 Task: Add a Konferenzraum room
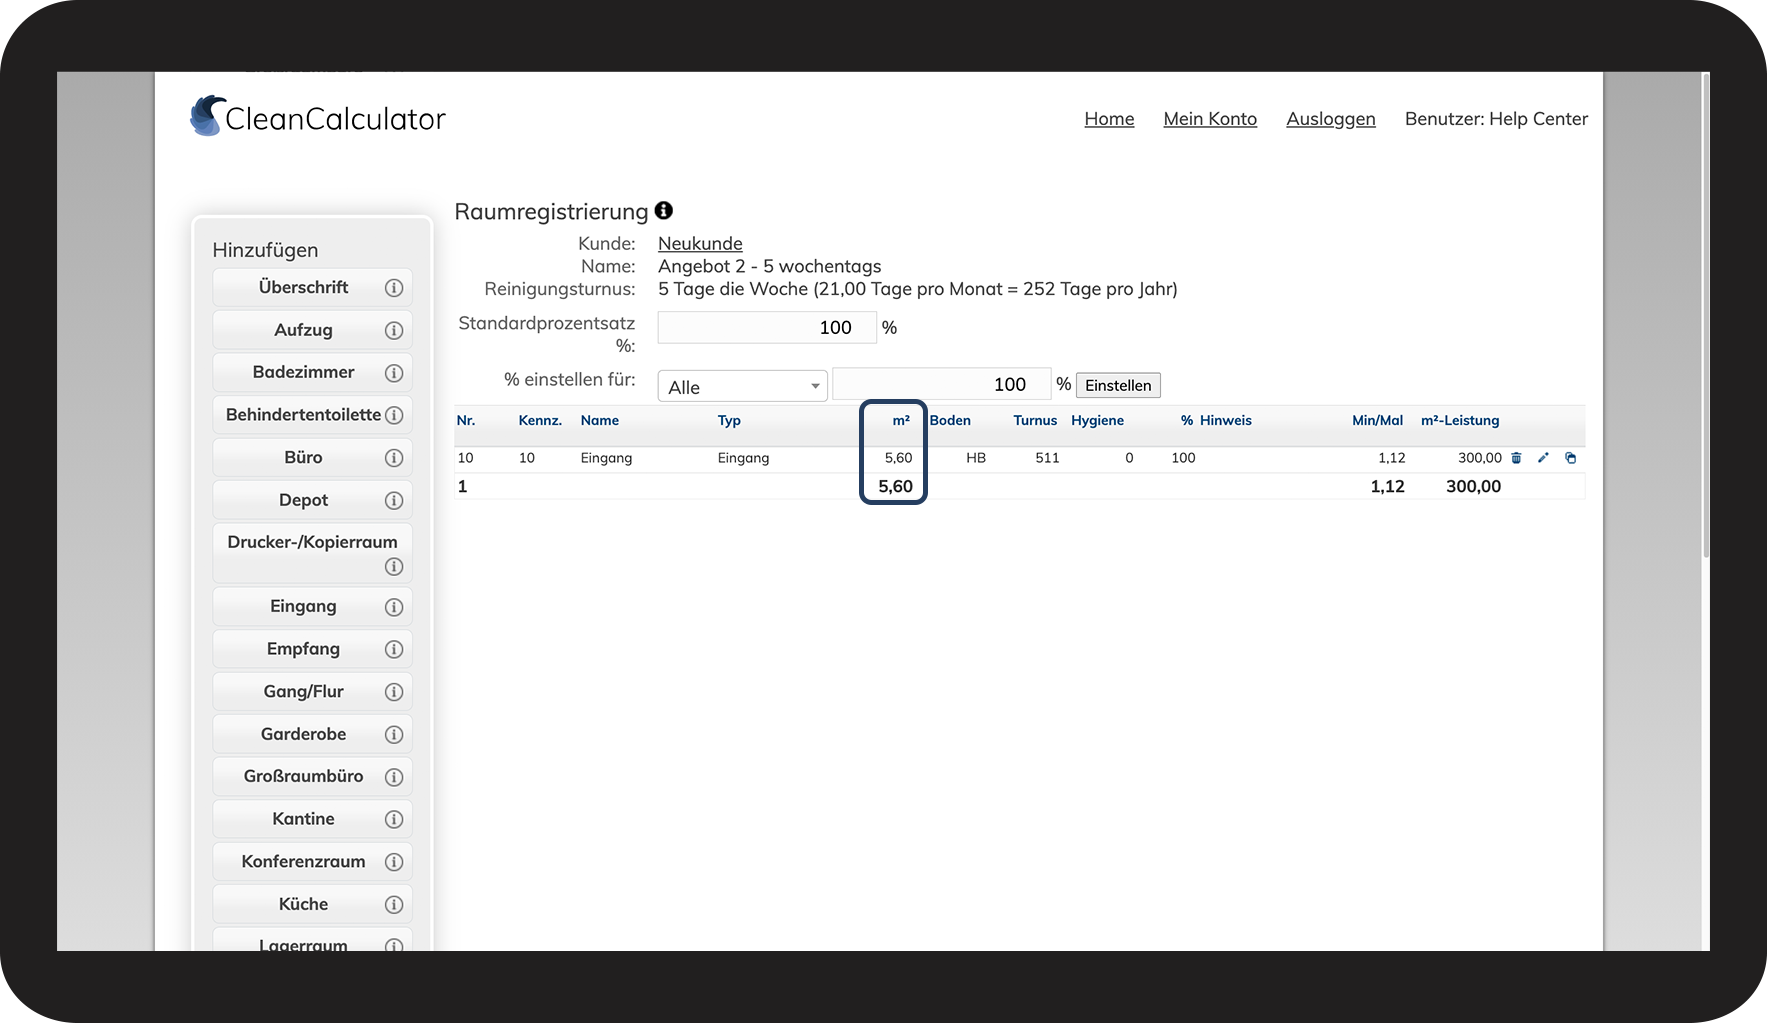303,862
